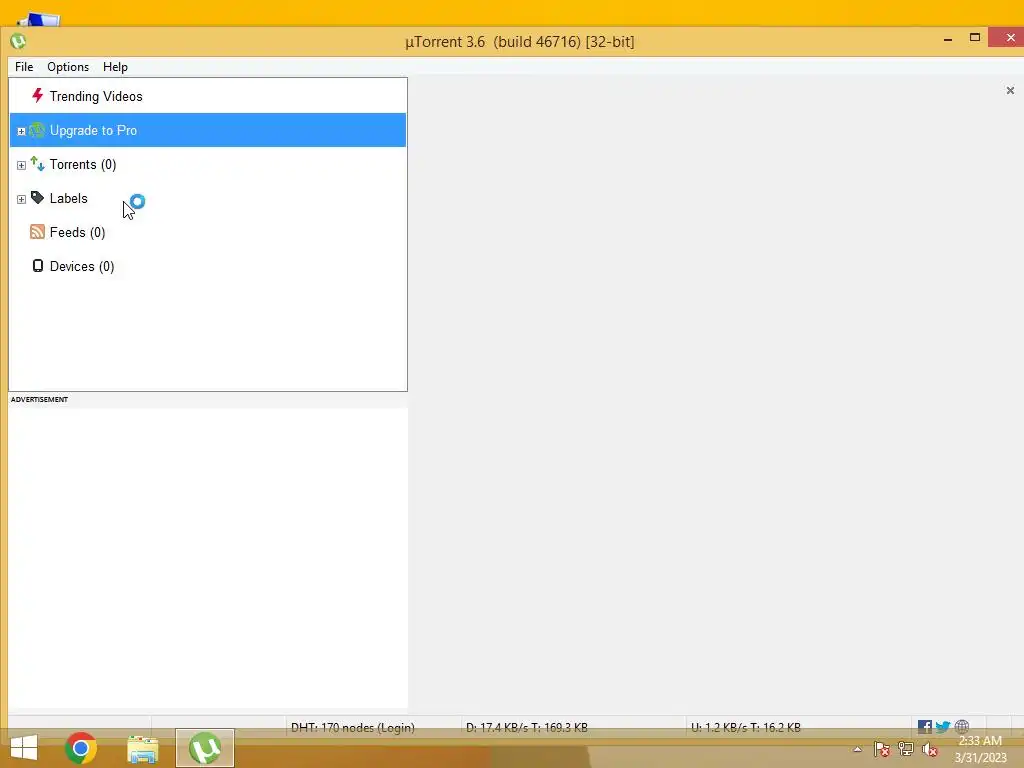
Task: Open the File menu
Action: [x=24, y=67]
